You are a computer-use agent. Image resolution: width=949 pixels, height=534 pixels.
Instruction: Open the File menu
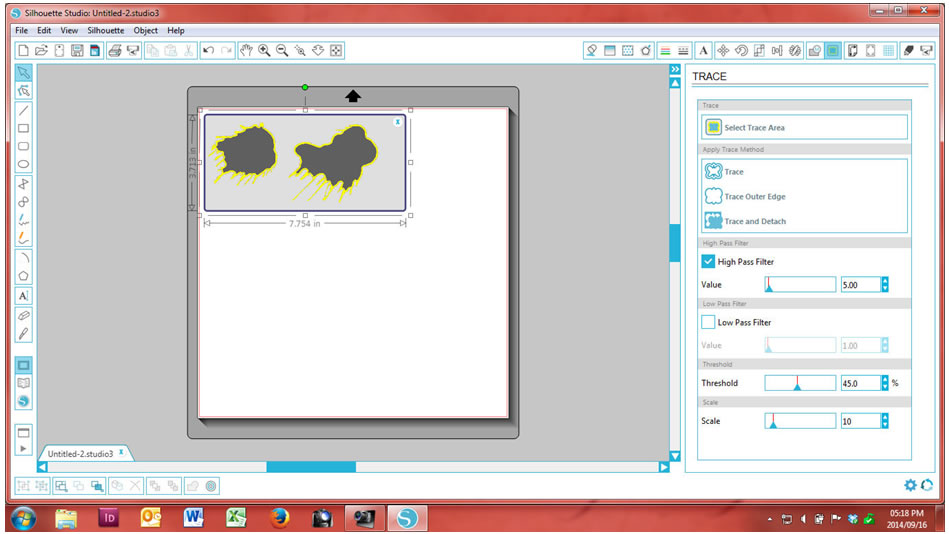click(21, 30)
